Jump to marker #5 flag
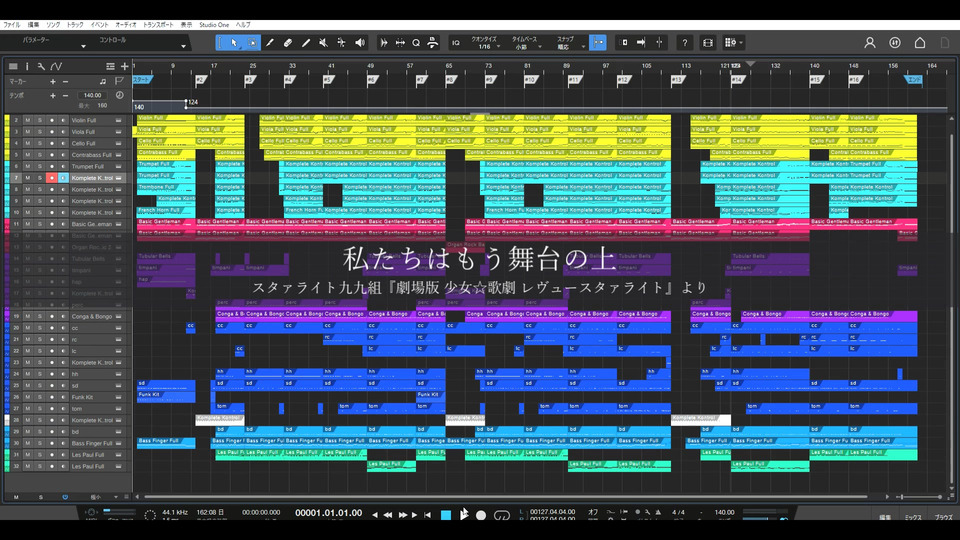 pyautogui.click(x=328, y=80)
